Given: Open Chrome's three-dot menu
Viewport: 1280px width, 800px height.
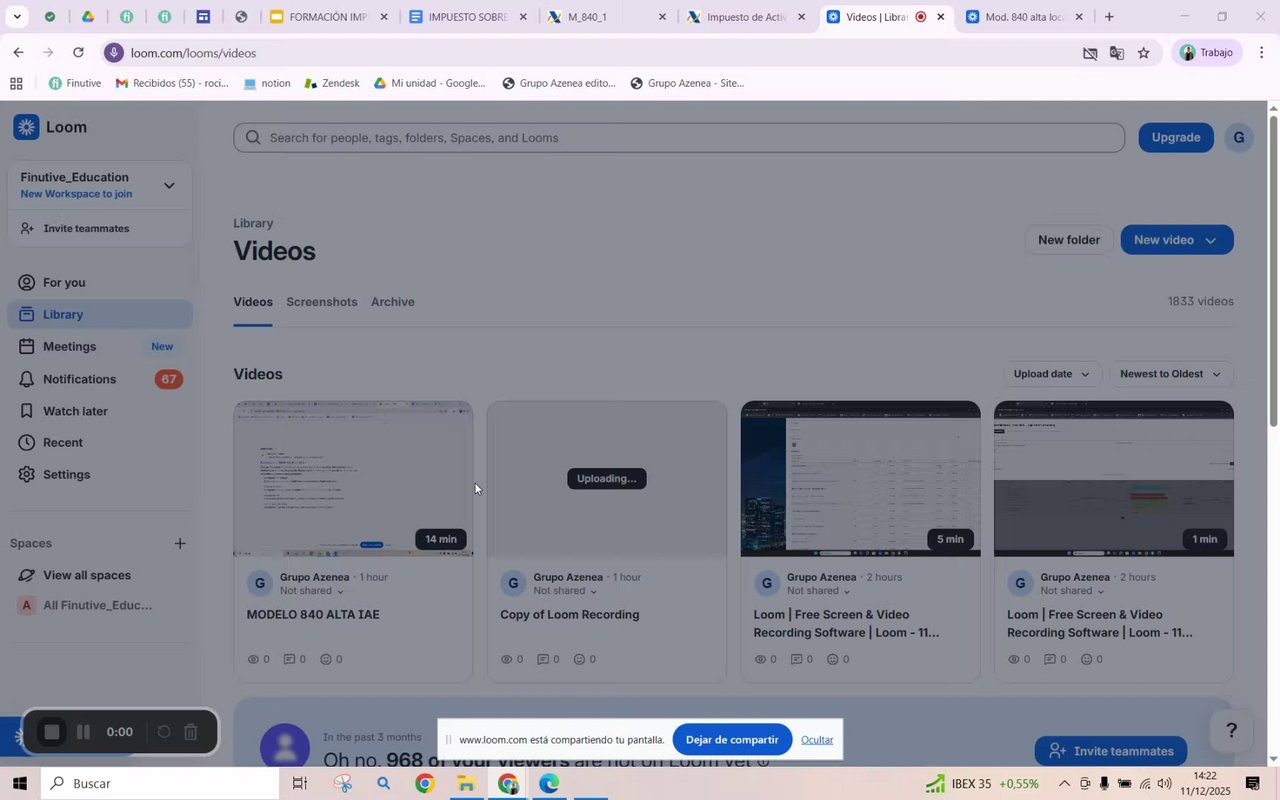Looking at the screenshot, I should [x=1262, y=53].
